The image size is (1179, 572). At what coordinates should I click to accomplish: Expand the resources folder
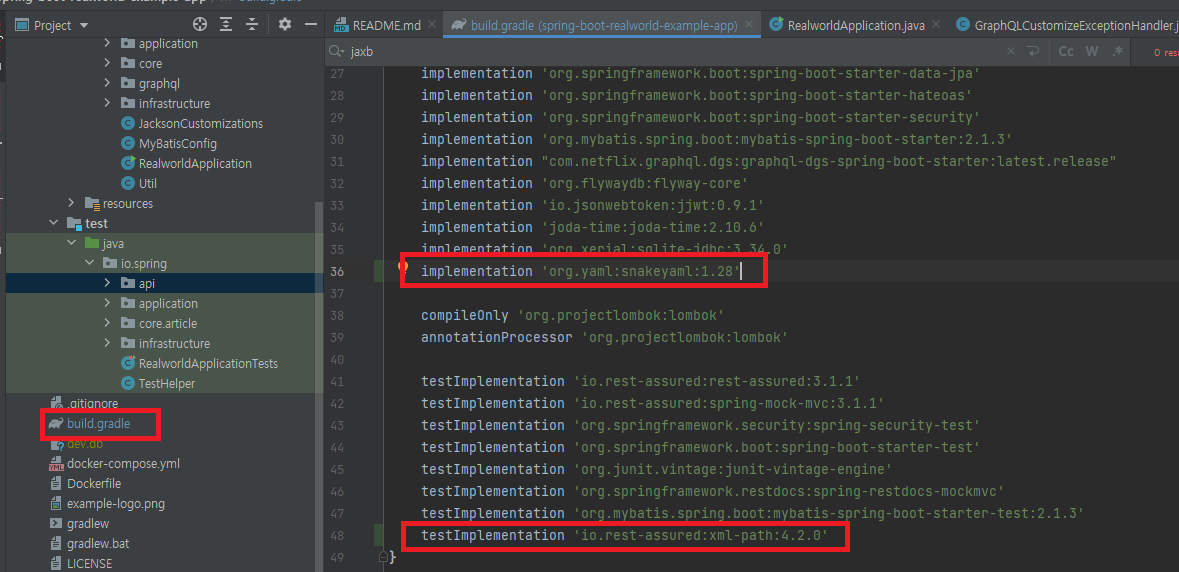[x=71, y=203]
